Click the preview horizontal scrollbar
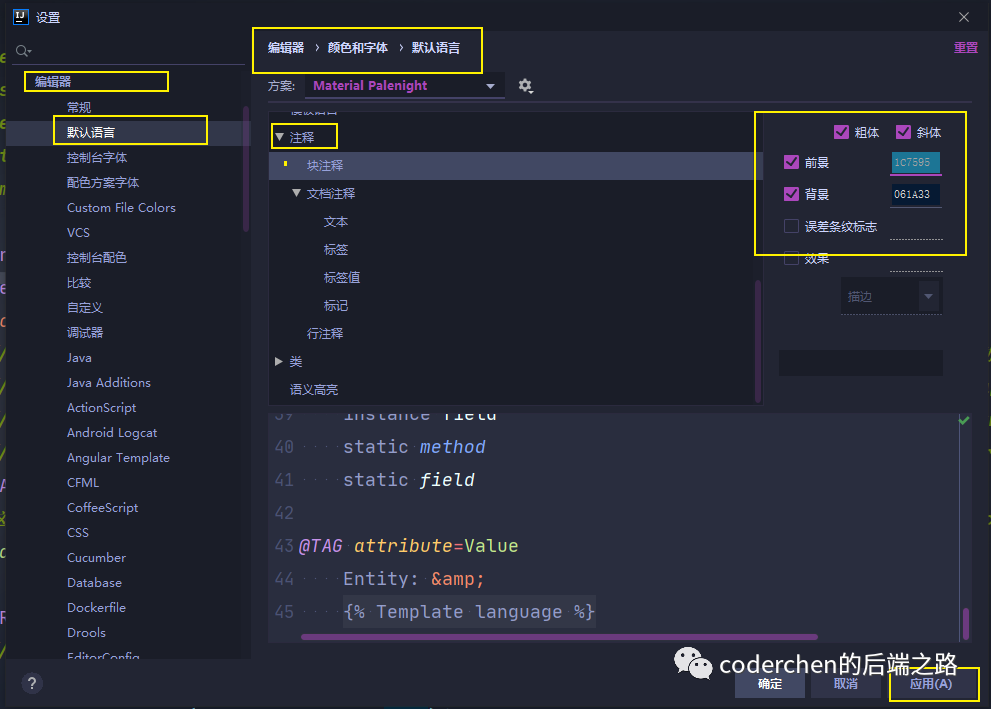 [x=559, y=637]
